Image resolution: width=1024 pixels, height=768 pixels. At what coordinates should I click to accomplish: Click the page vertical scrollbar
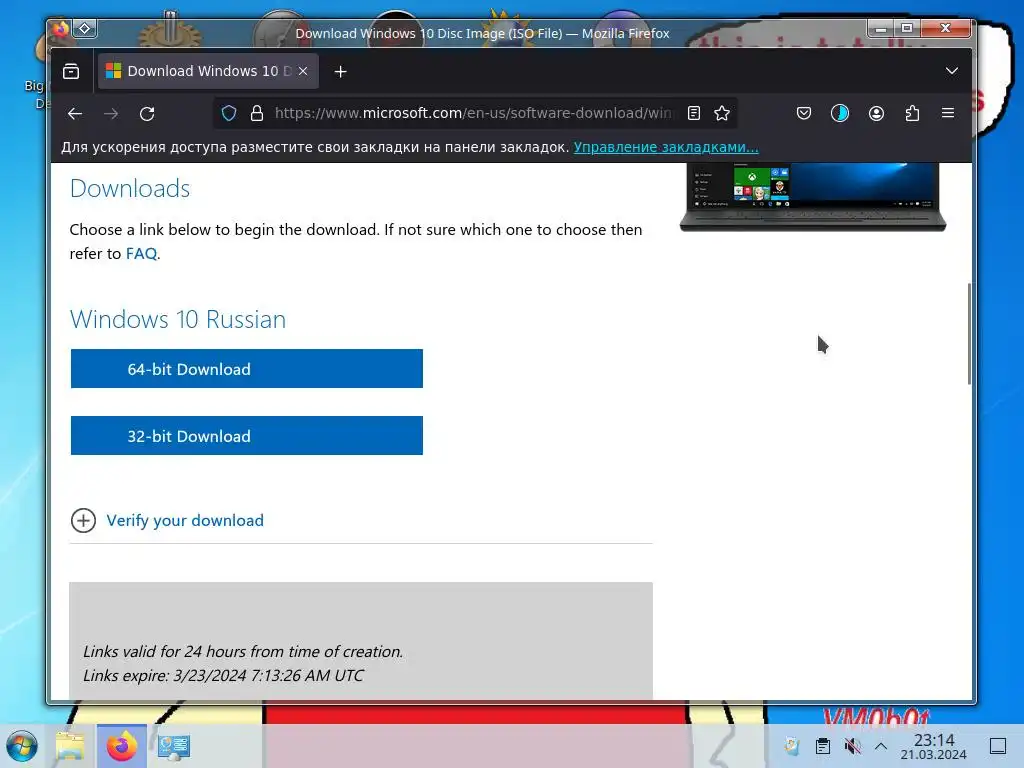pos(969,334)
